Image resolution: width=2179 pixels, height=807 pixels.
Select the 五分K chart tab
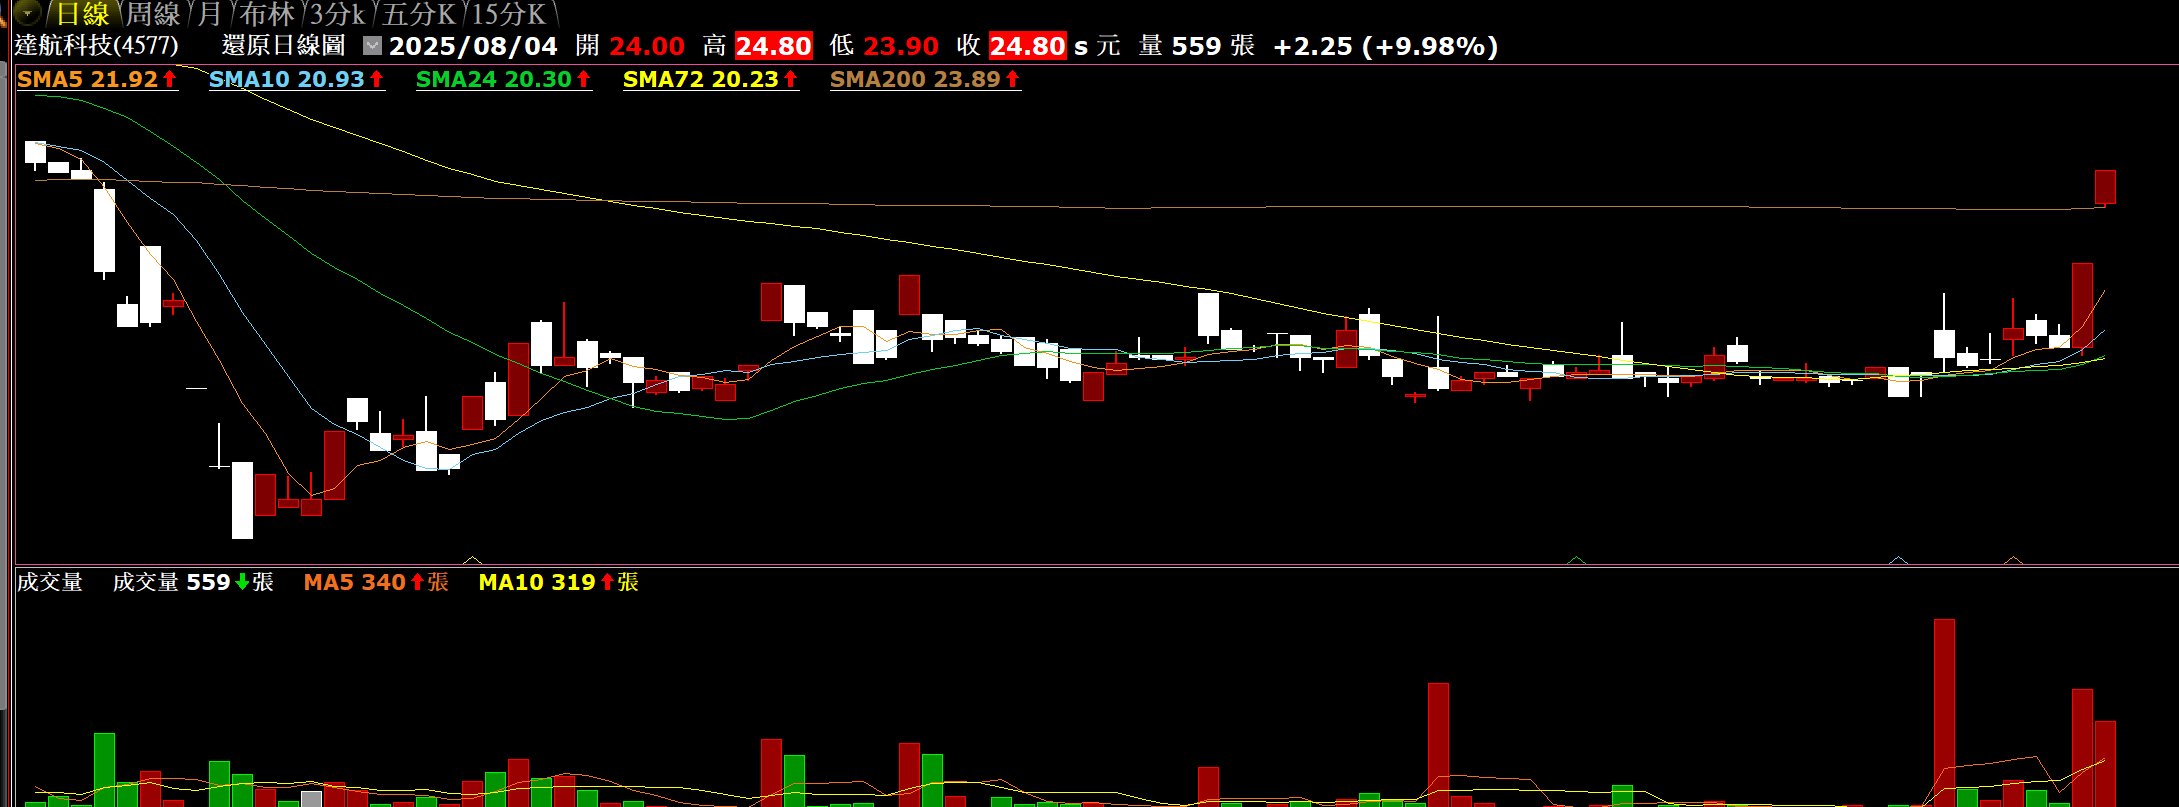[418, 14]
